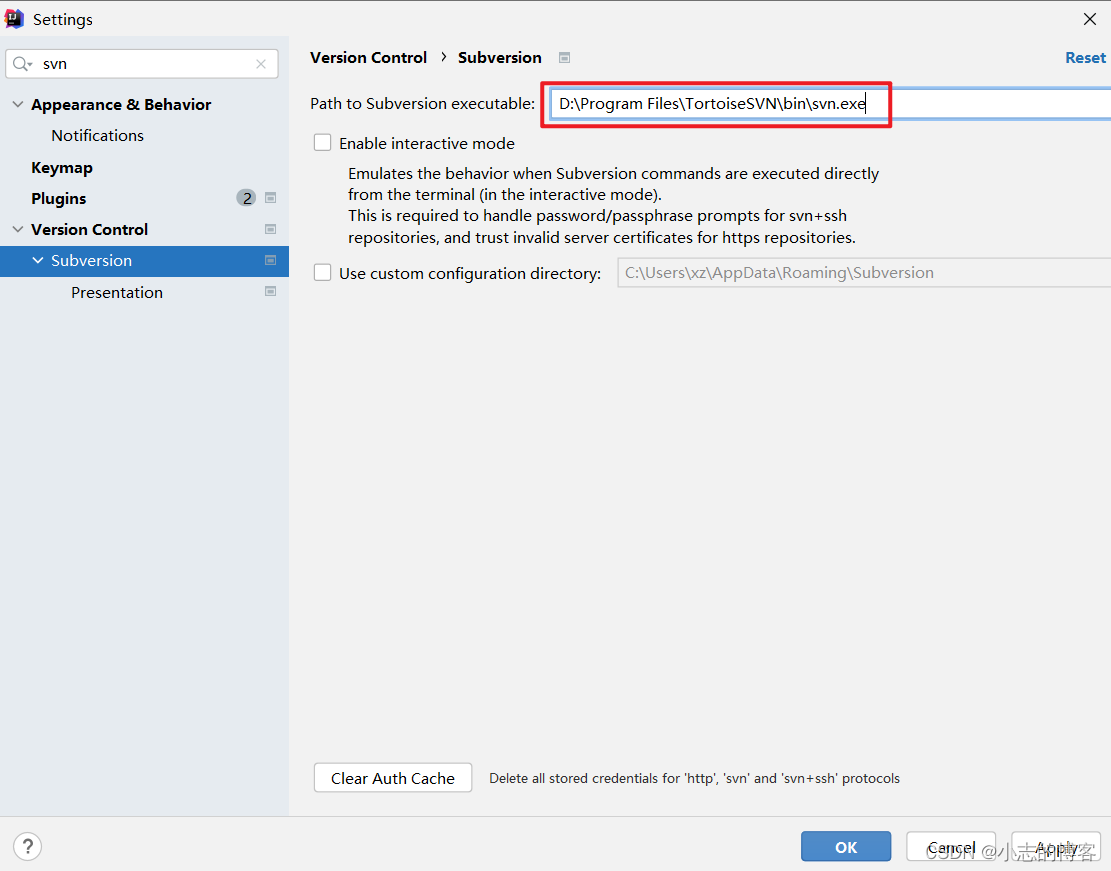Collapse the Appearance & Behavior section
Image resolution: width=1111 pixels, height=871 pixels.
(17, 104)
